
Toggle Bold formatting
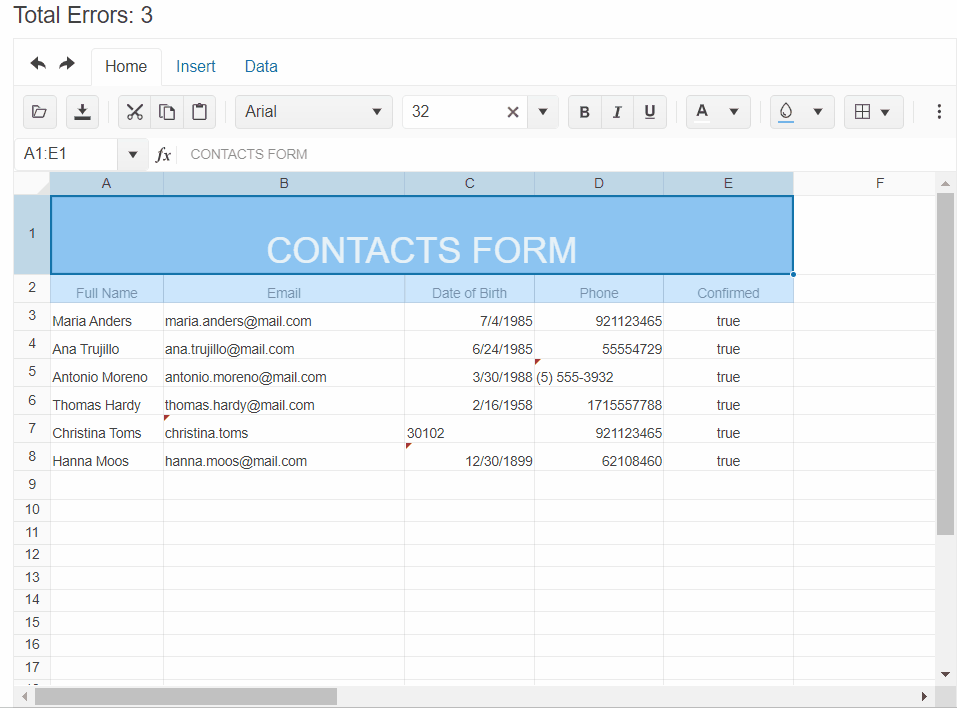[585, 112]
